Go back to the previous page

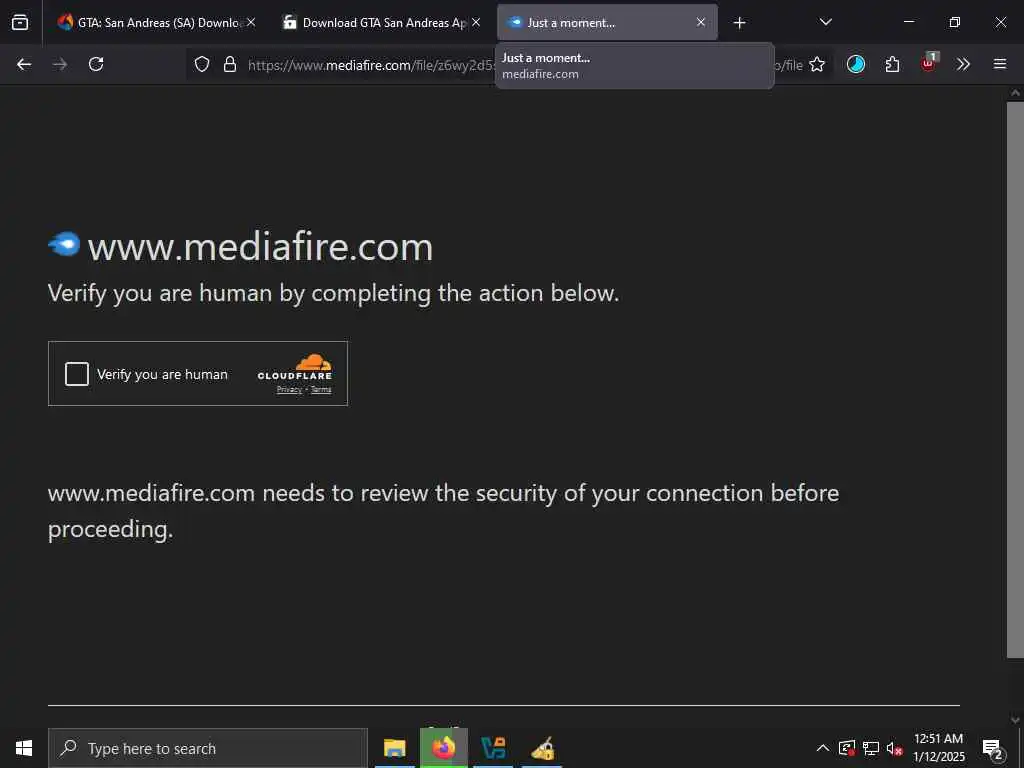[24, 64]
